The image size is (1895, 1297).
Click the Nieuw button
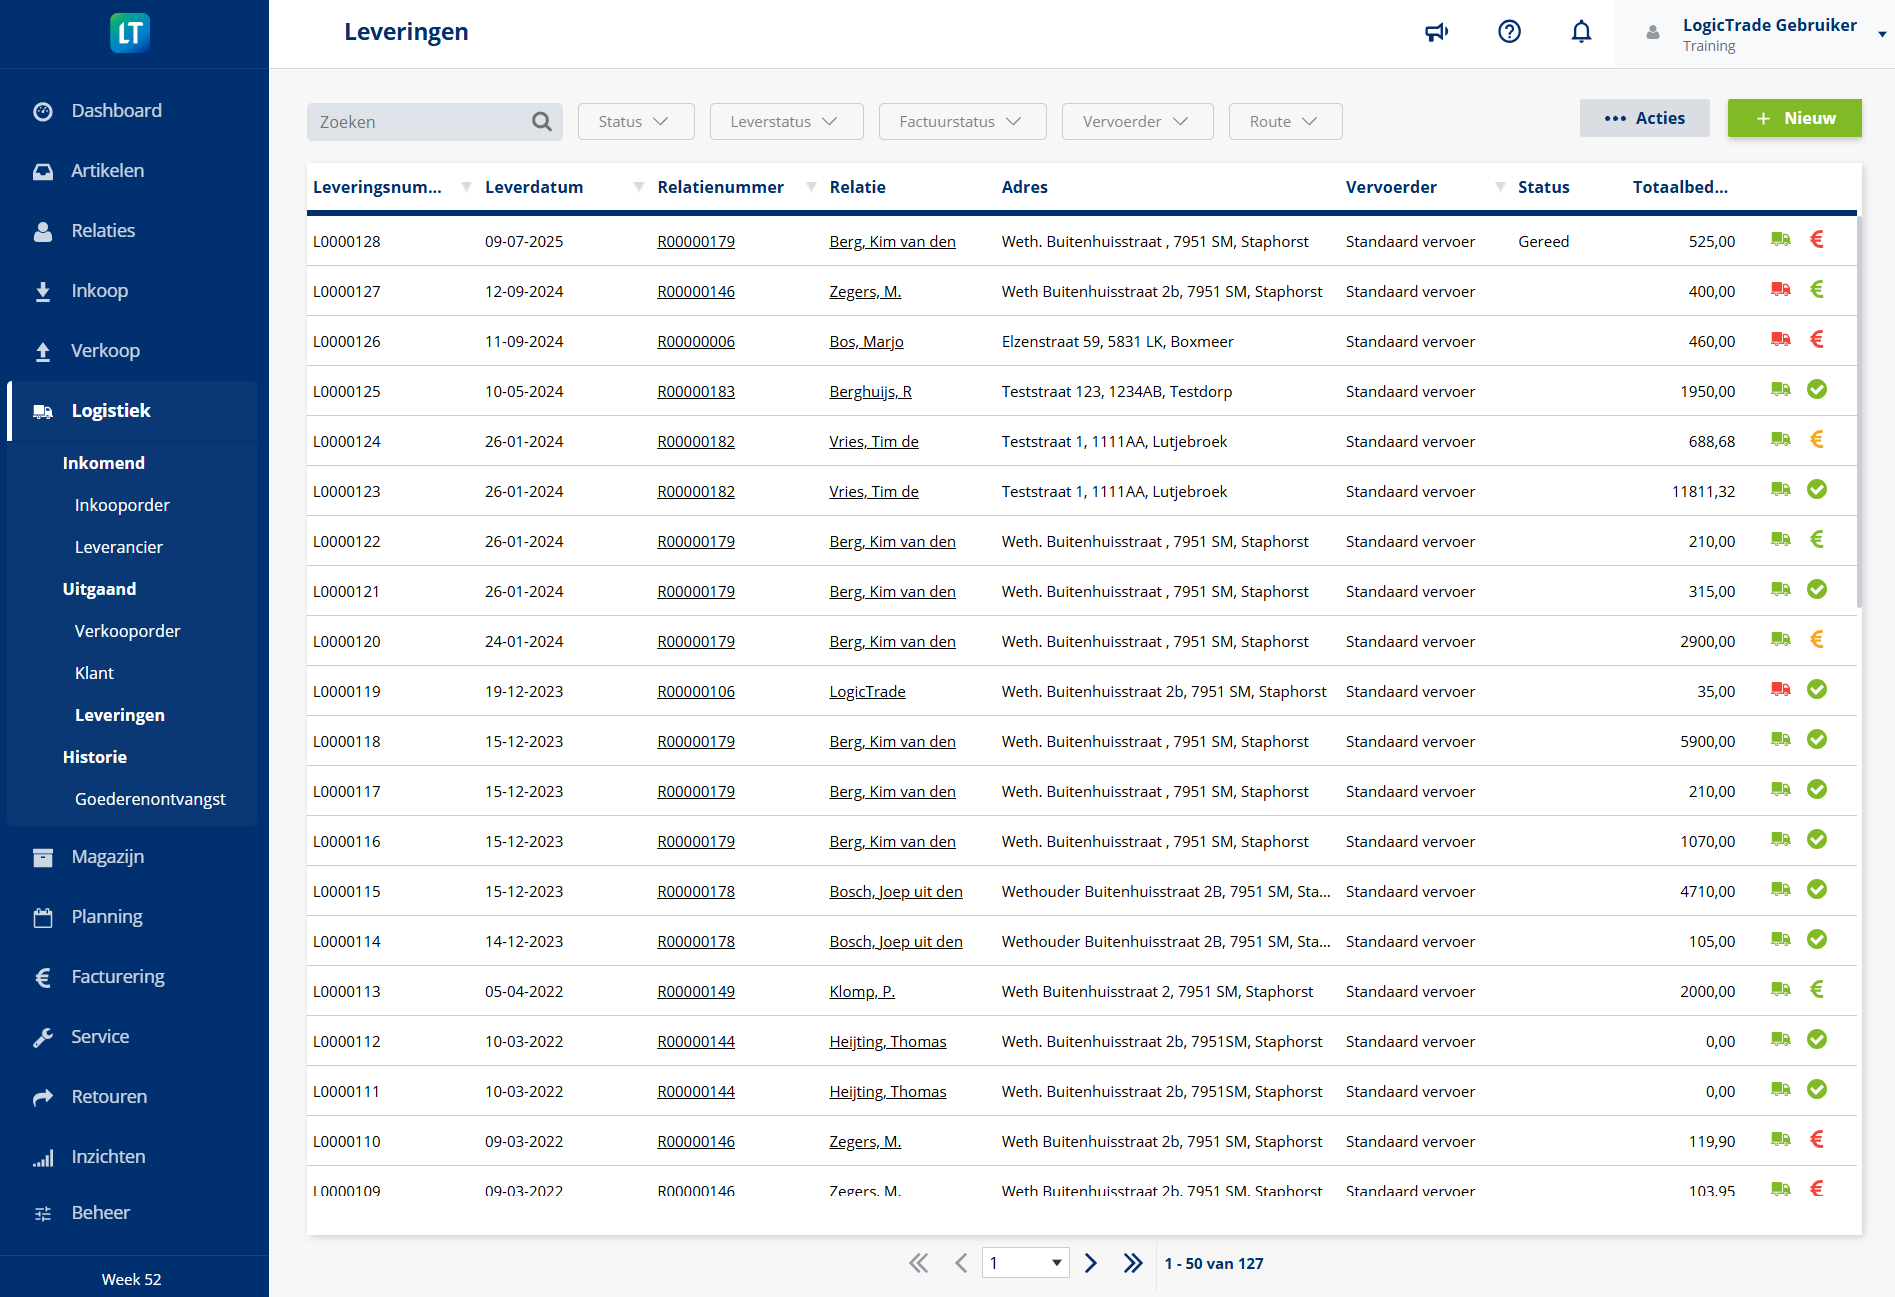pos(1794,118)
